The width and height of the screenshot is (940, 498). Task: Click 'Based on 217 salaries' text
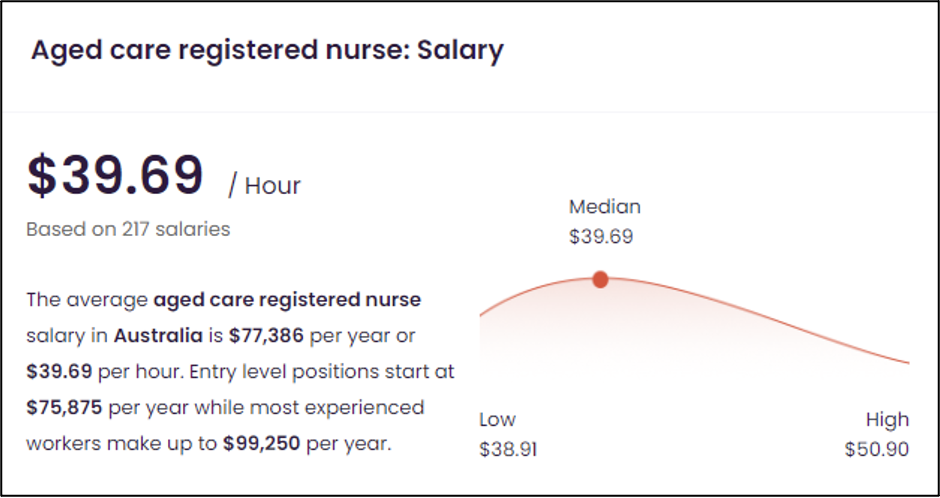tap(128, 229)
